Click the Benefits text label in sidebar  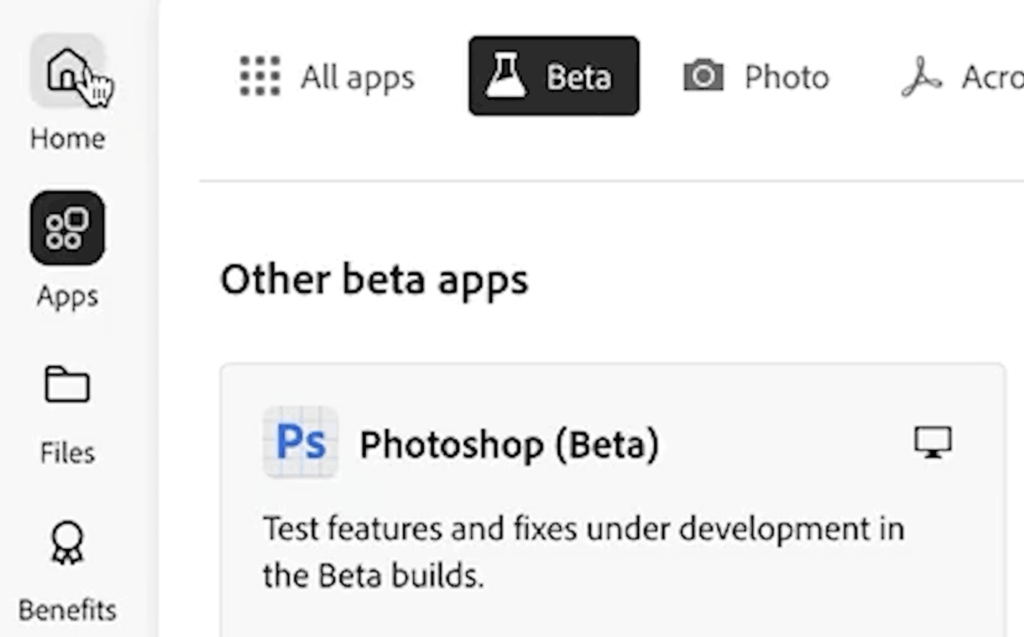coord(67,610)
